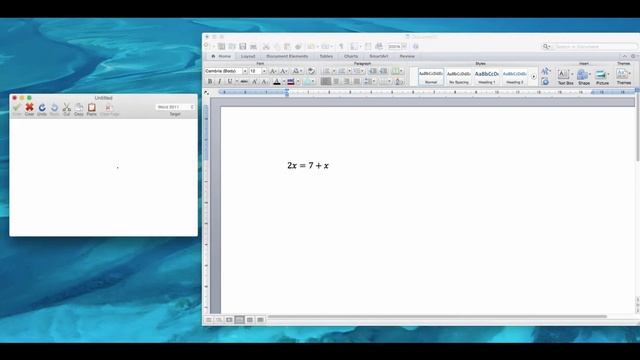Viewport: 640px width, 360px height.
Task: Apply the Normal style
Action: (x=431, y=77)
